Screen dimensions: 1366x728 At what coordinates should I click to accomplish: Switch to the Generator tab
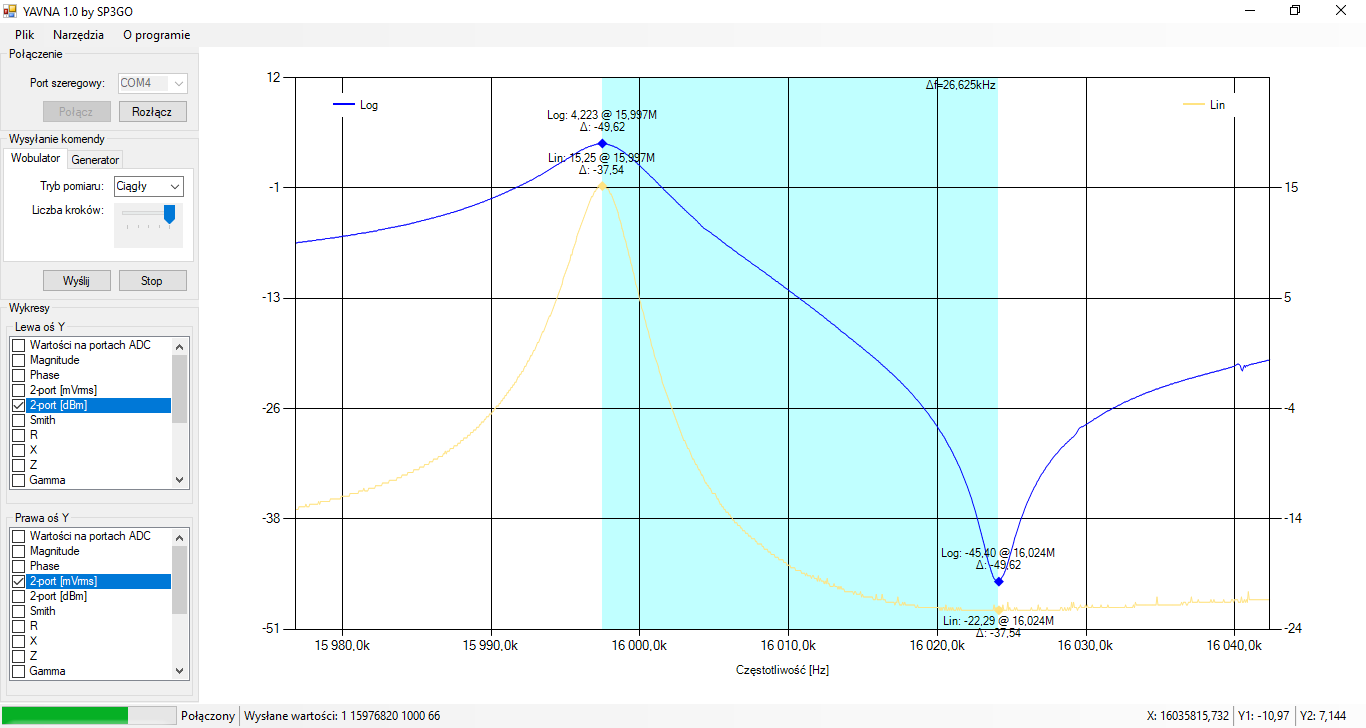coord(95,160)
